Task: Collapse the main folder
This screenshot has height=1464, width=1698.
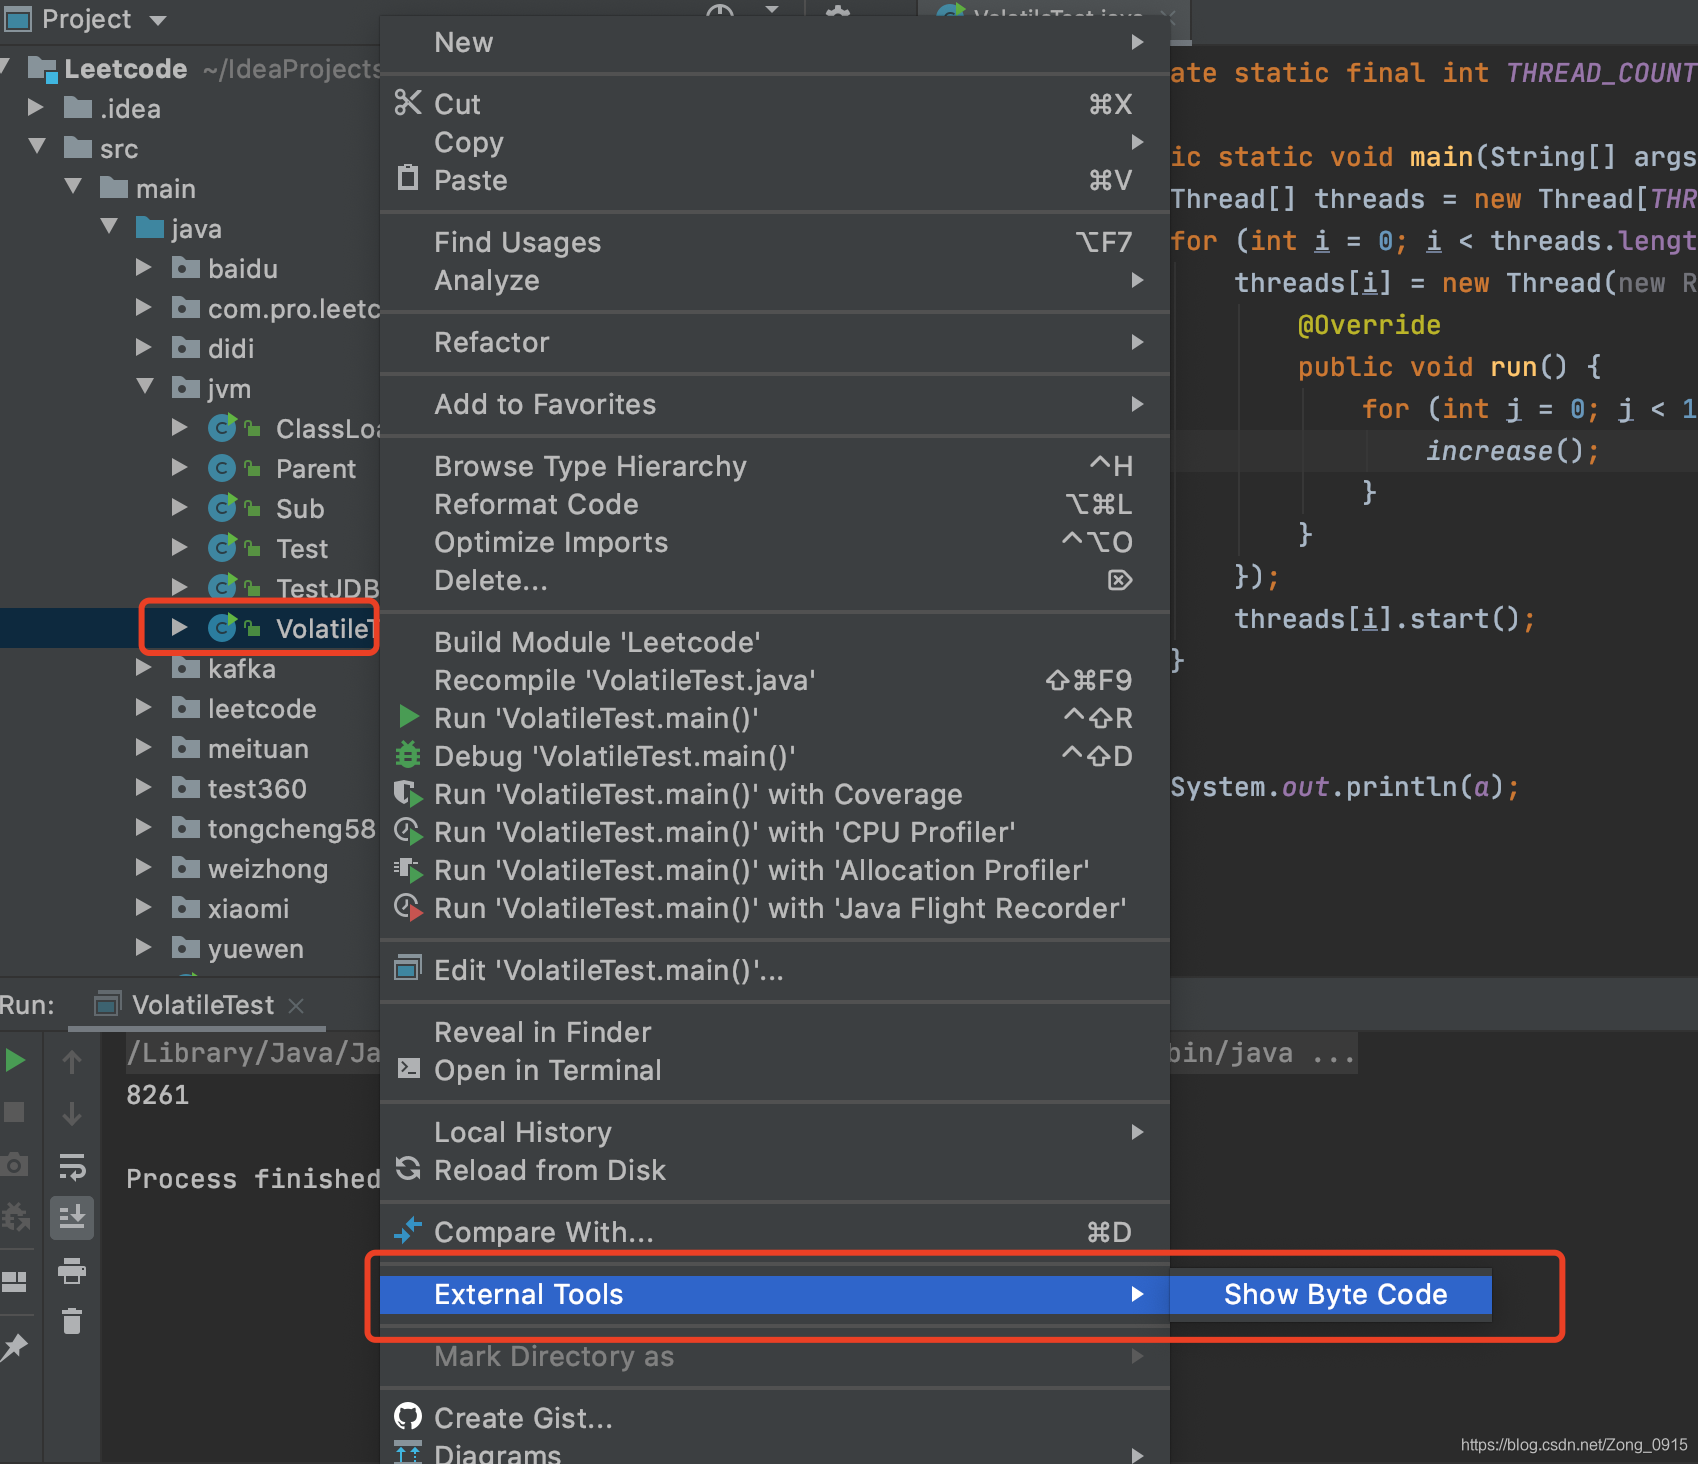Action: [x=73, y=187]
